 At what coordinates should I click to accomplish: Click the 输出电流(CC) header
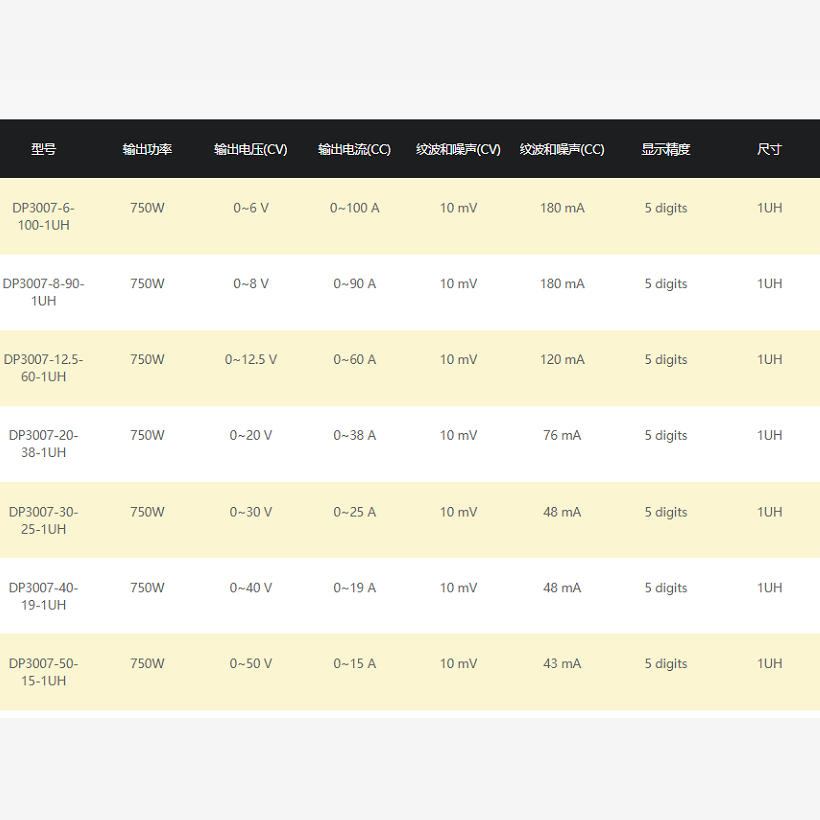(355, 149)
